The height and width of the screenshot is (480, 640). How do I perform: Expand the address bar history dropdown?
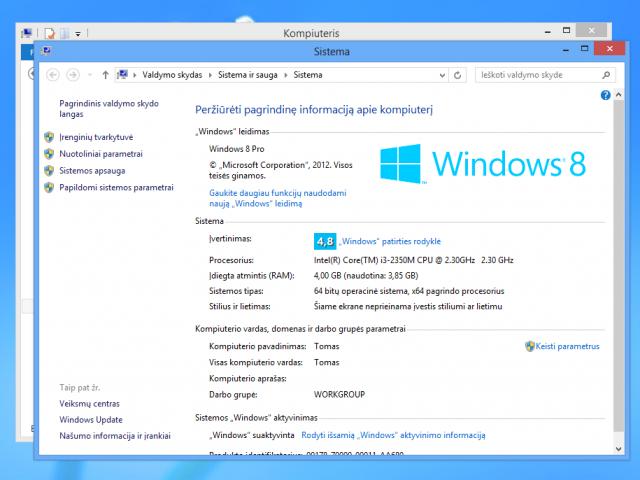coord(441,75)
